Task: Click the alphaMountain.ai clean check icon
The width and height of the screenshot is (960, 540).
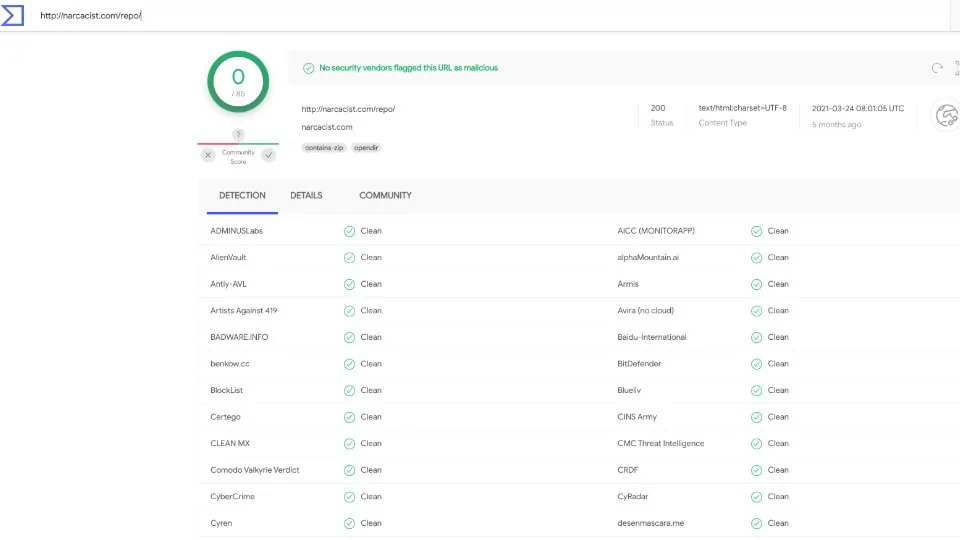Action: (756, 258)
